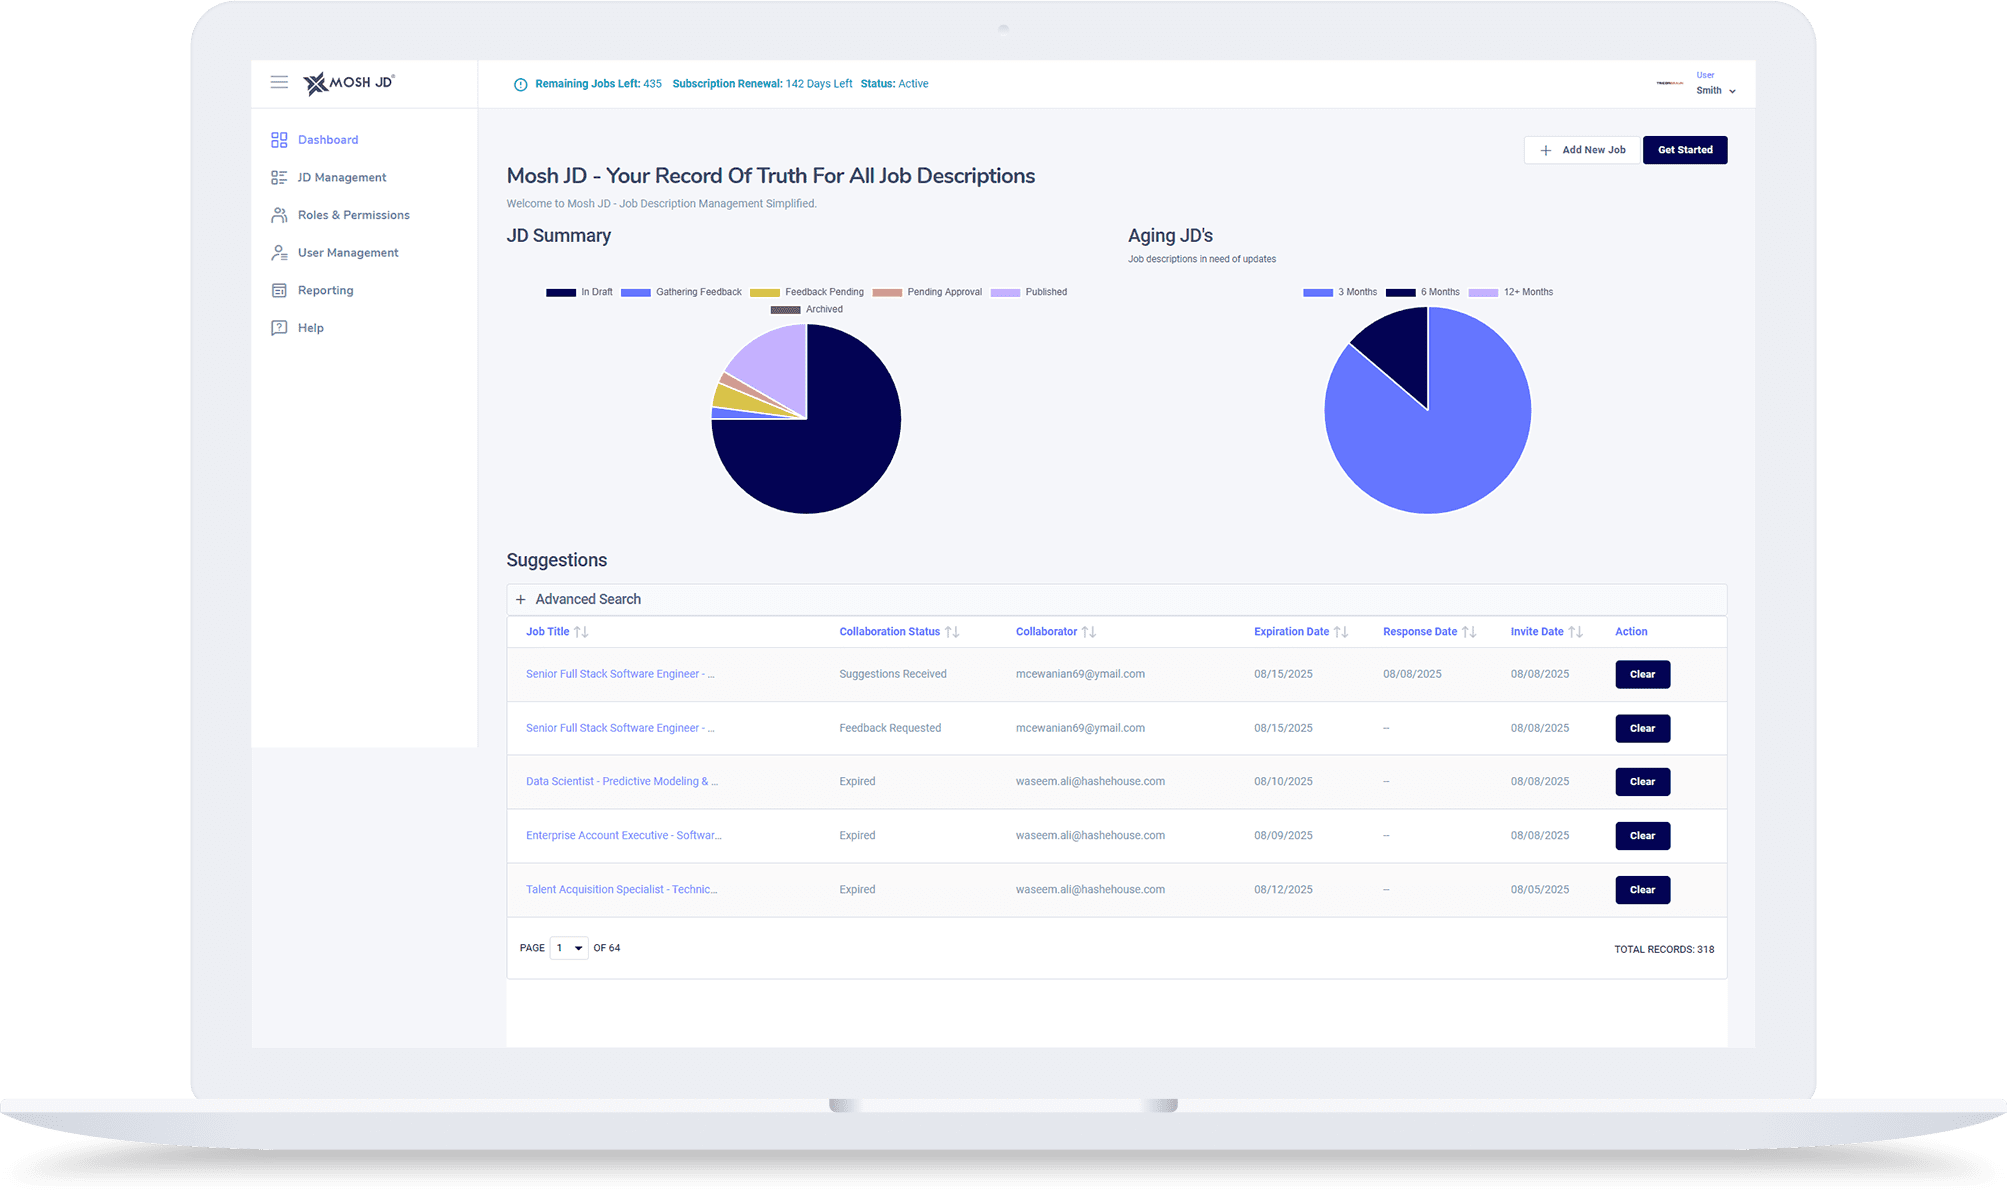Toggle the Published legend item
Image resolution: width=2007 pixels, height=1192 pixels.
pyautogui.click(x=1029, y=292)
